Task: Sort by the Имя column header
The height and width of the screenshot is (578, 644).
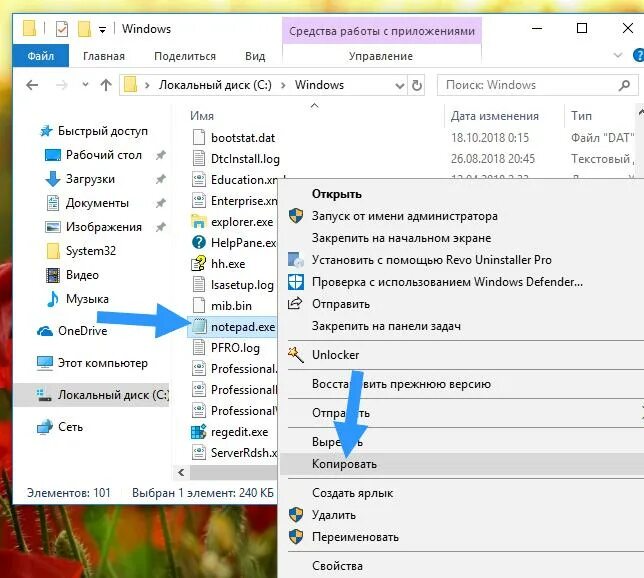Action: (x=202, y=116)
